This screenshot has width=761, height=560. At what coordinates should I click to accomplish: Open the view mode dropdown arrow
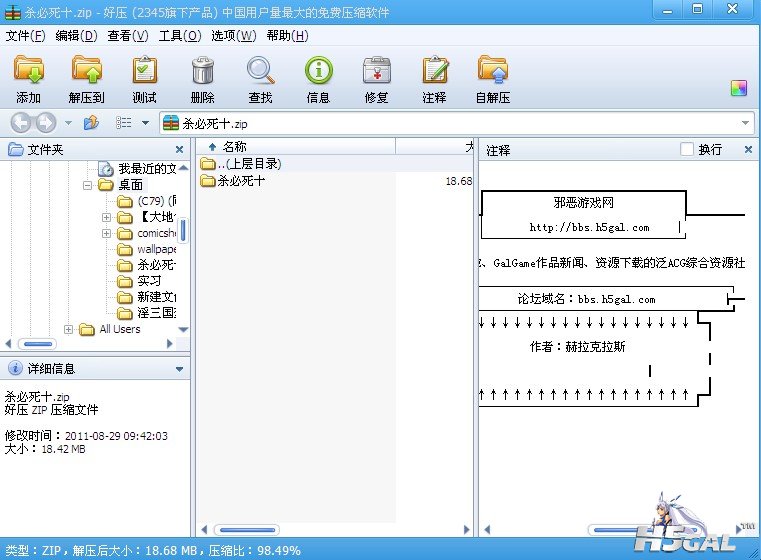point(145,123)
